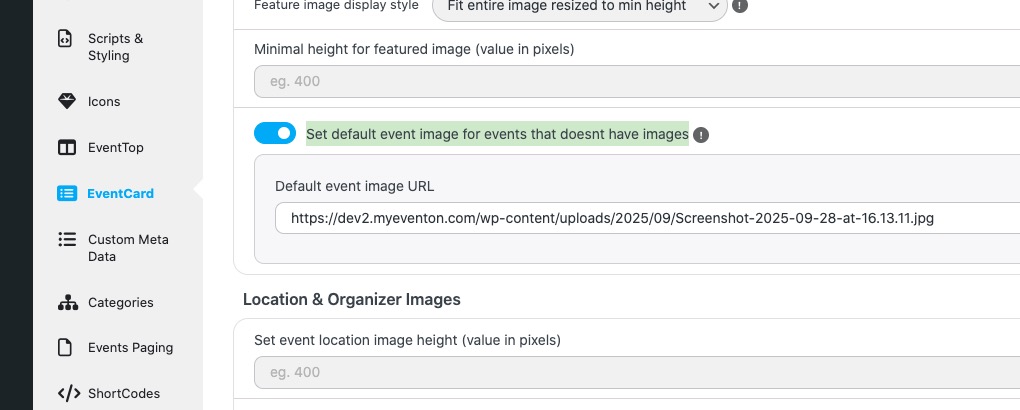This screenshot has height=410, width=1020.
Task: Switch to the Events Paging tab
Action: coord(130,348)
